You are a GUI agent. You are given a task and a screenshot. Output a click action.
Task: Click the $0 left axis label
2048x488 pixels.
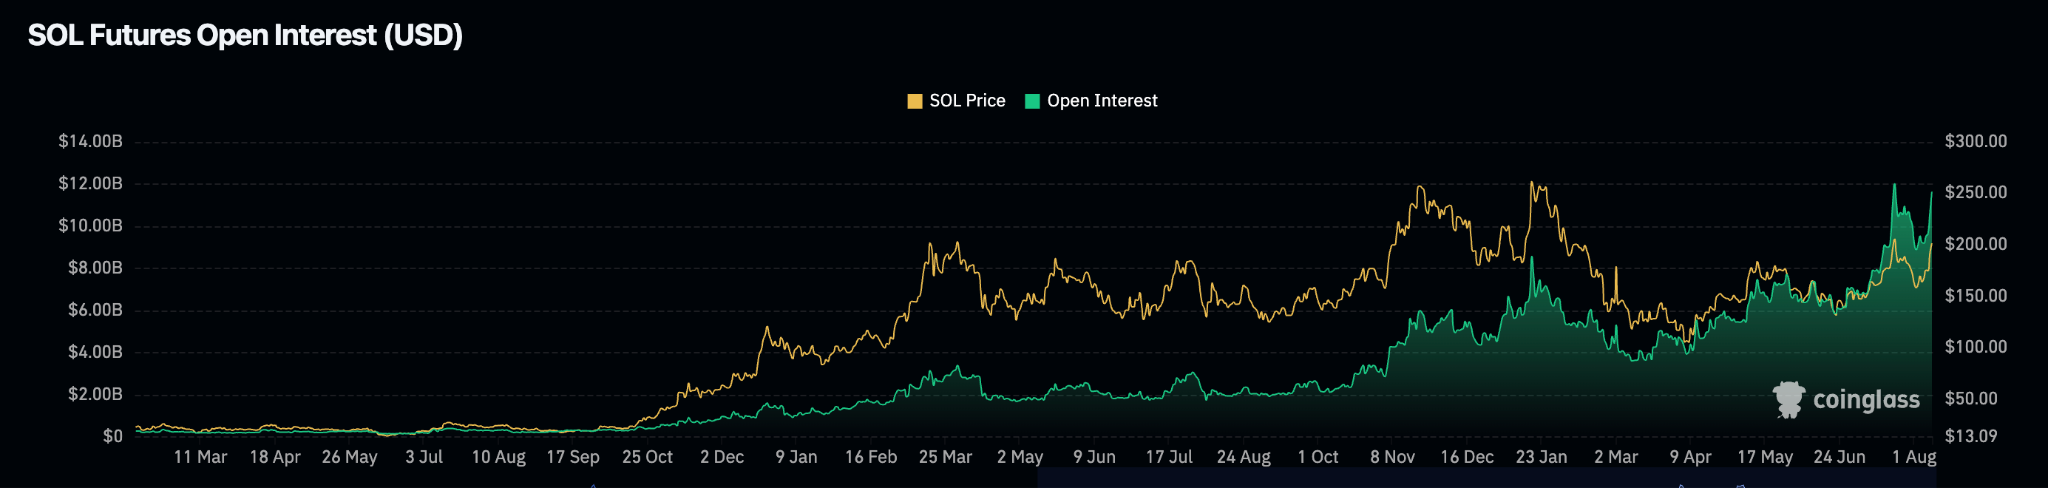[112, 436]
